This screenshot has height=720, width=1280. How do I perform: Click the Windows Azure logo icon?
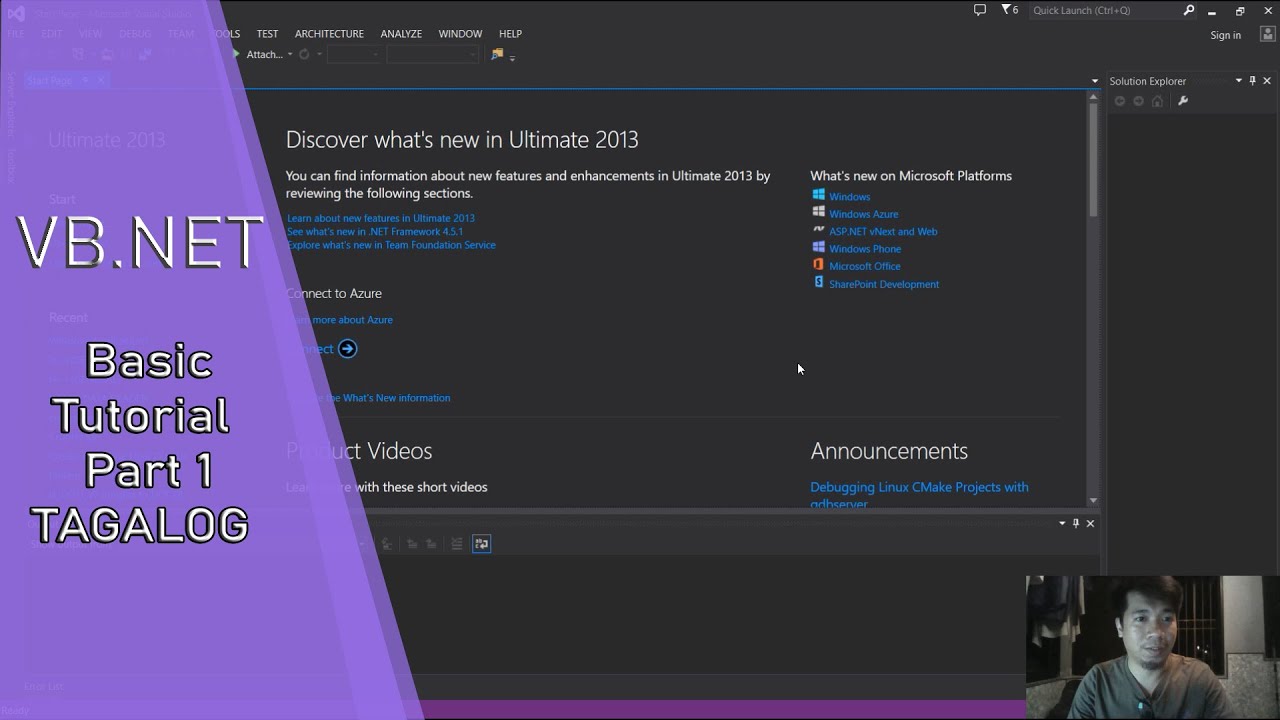click(x=818, y=212)
